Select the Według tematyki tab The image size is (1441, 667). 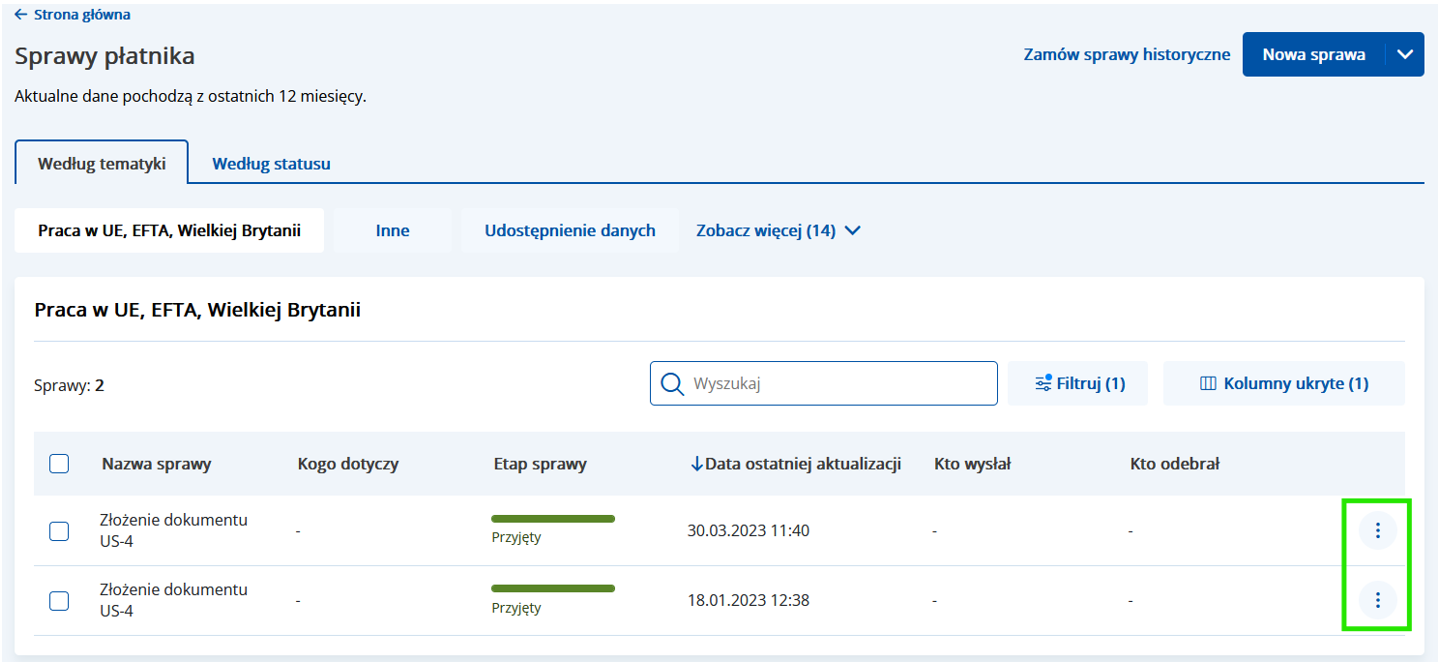coord(102,163)
